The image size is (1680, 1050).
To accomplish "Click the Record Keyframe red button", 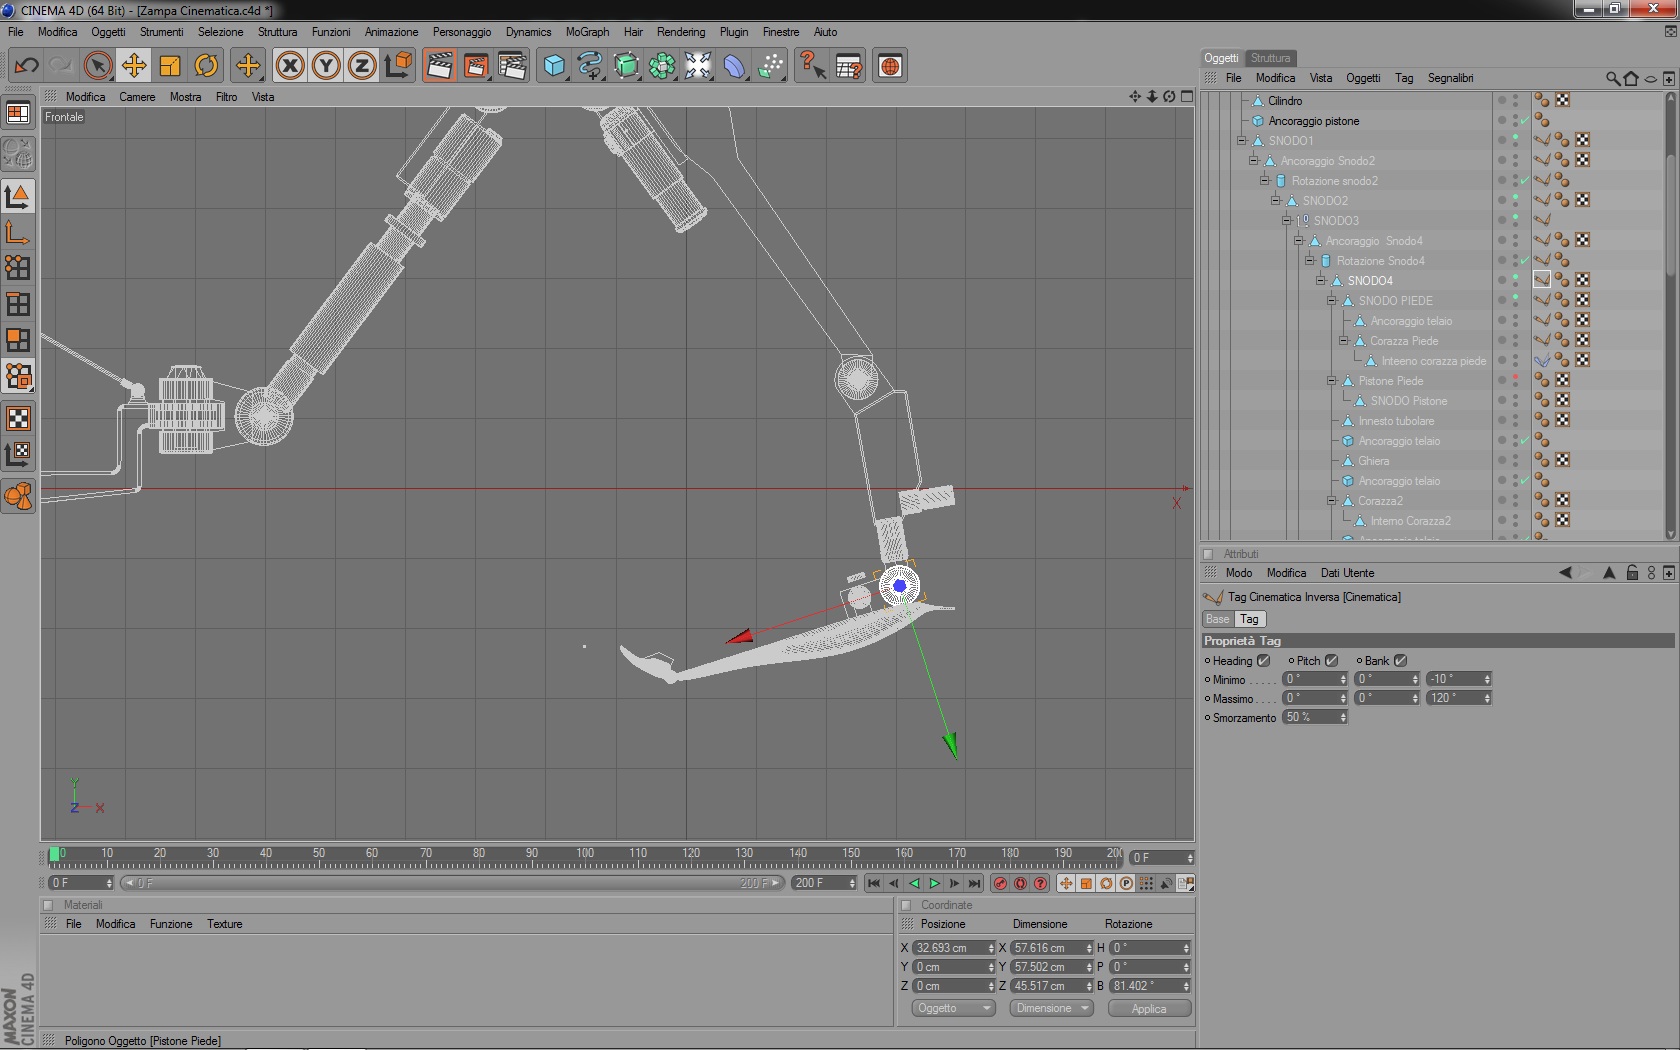I will pos(1000,883).
